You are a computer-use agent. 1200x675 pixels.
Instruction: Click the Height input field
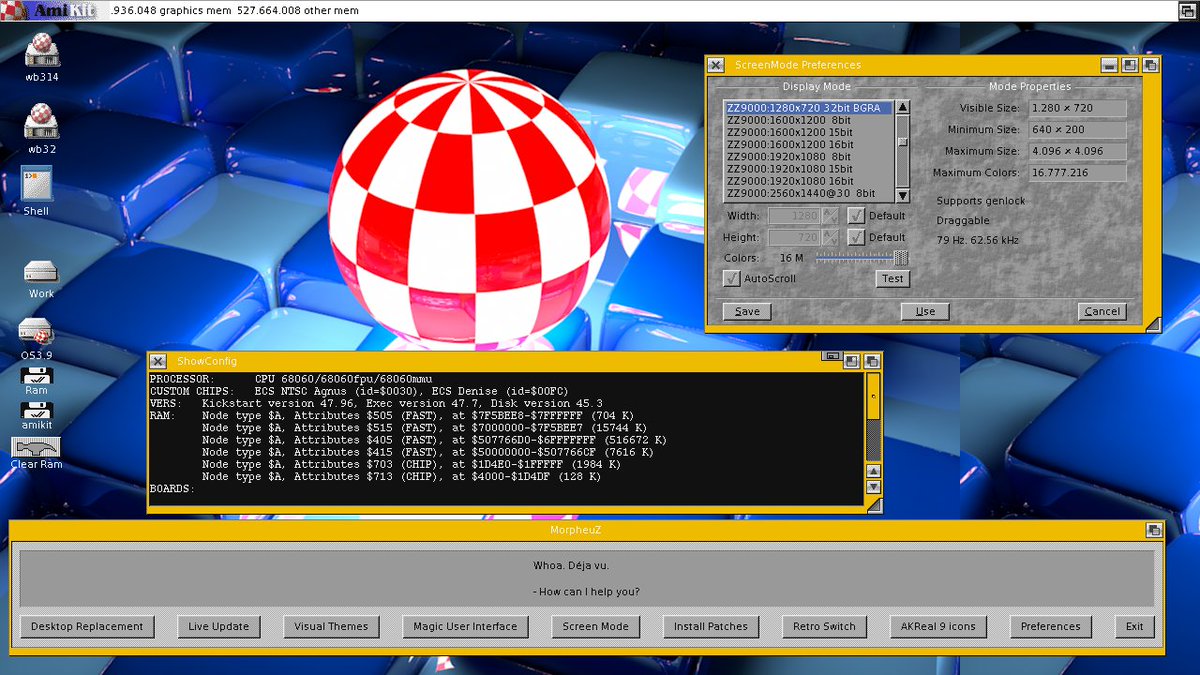795,237
